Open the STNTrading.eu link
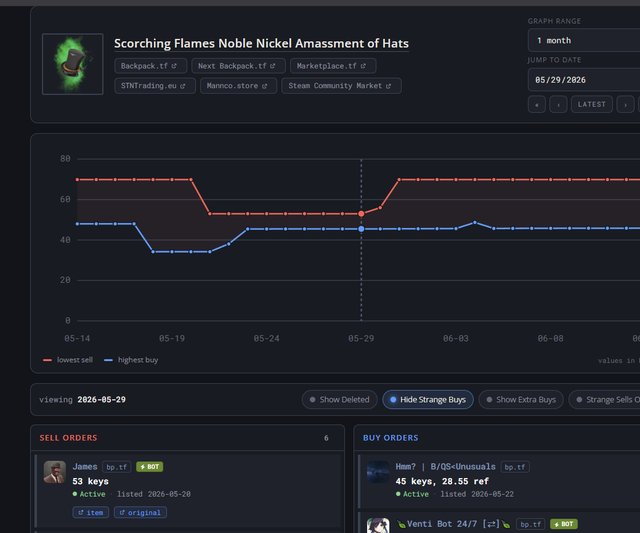The image size is (640, 533). tap(155, 86)
